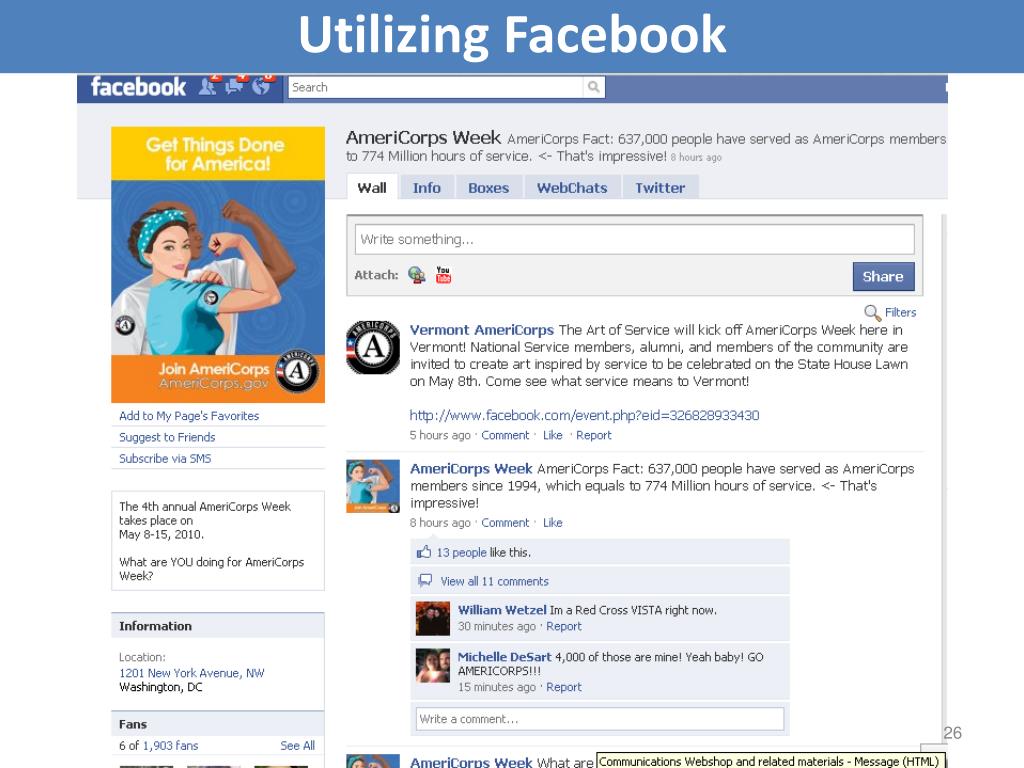Click the 13 people link
This screenshot has width=1024, height=768.
pos(461,552)
